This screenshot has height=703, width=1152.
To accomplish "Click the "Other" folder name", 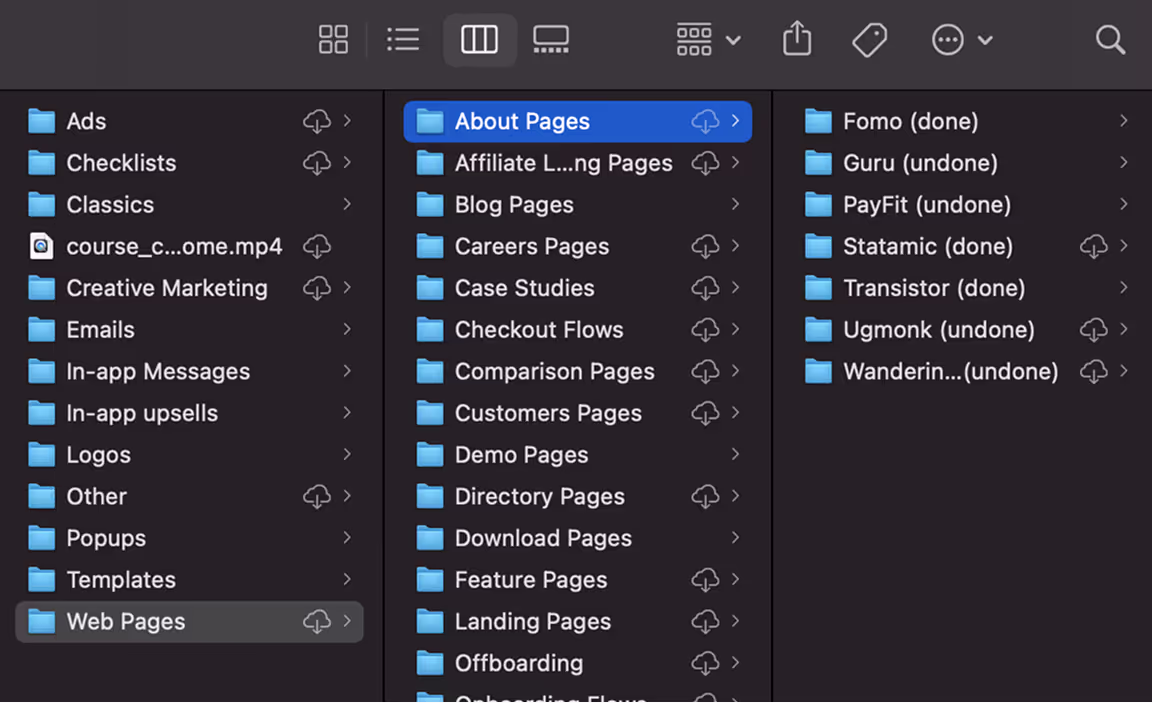I will pyautogui.click(x=96, y=497).
